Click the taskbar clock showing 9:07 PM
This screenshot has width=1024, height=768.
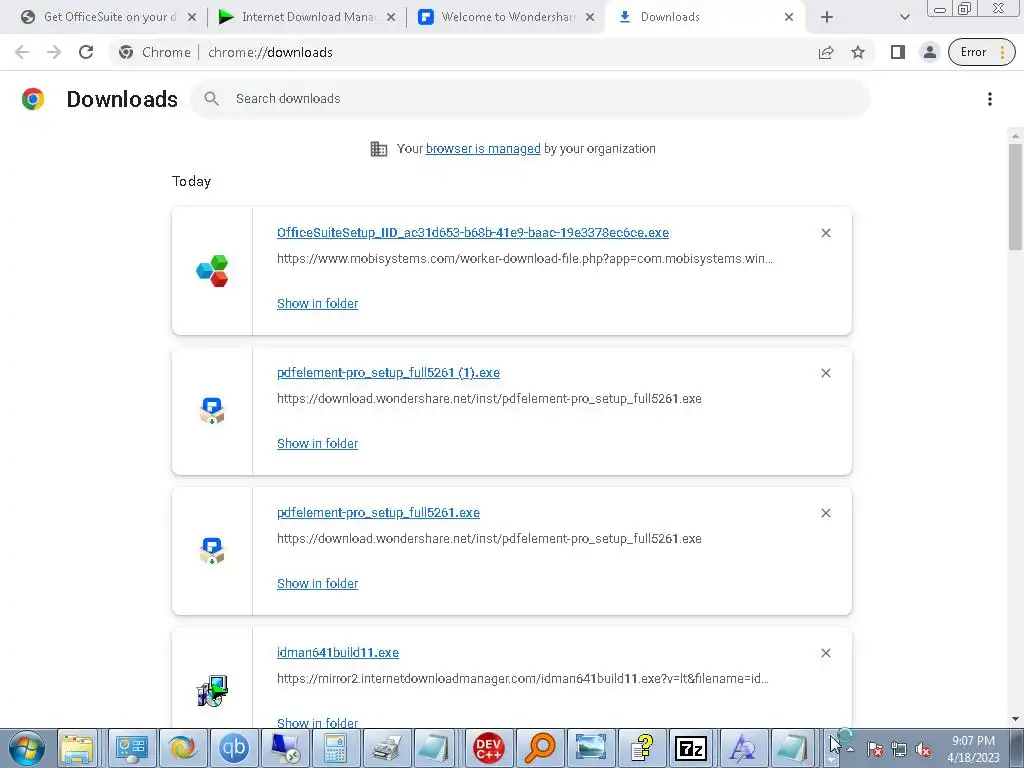973,749
